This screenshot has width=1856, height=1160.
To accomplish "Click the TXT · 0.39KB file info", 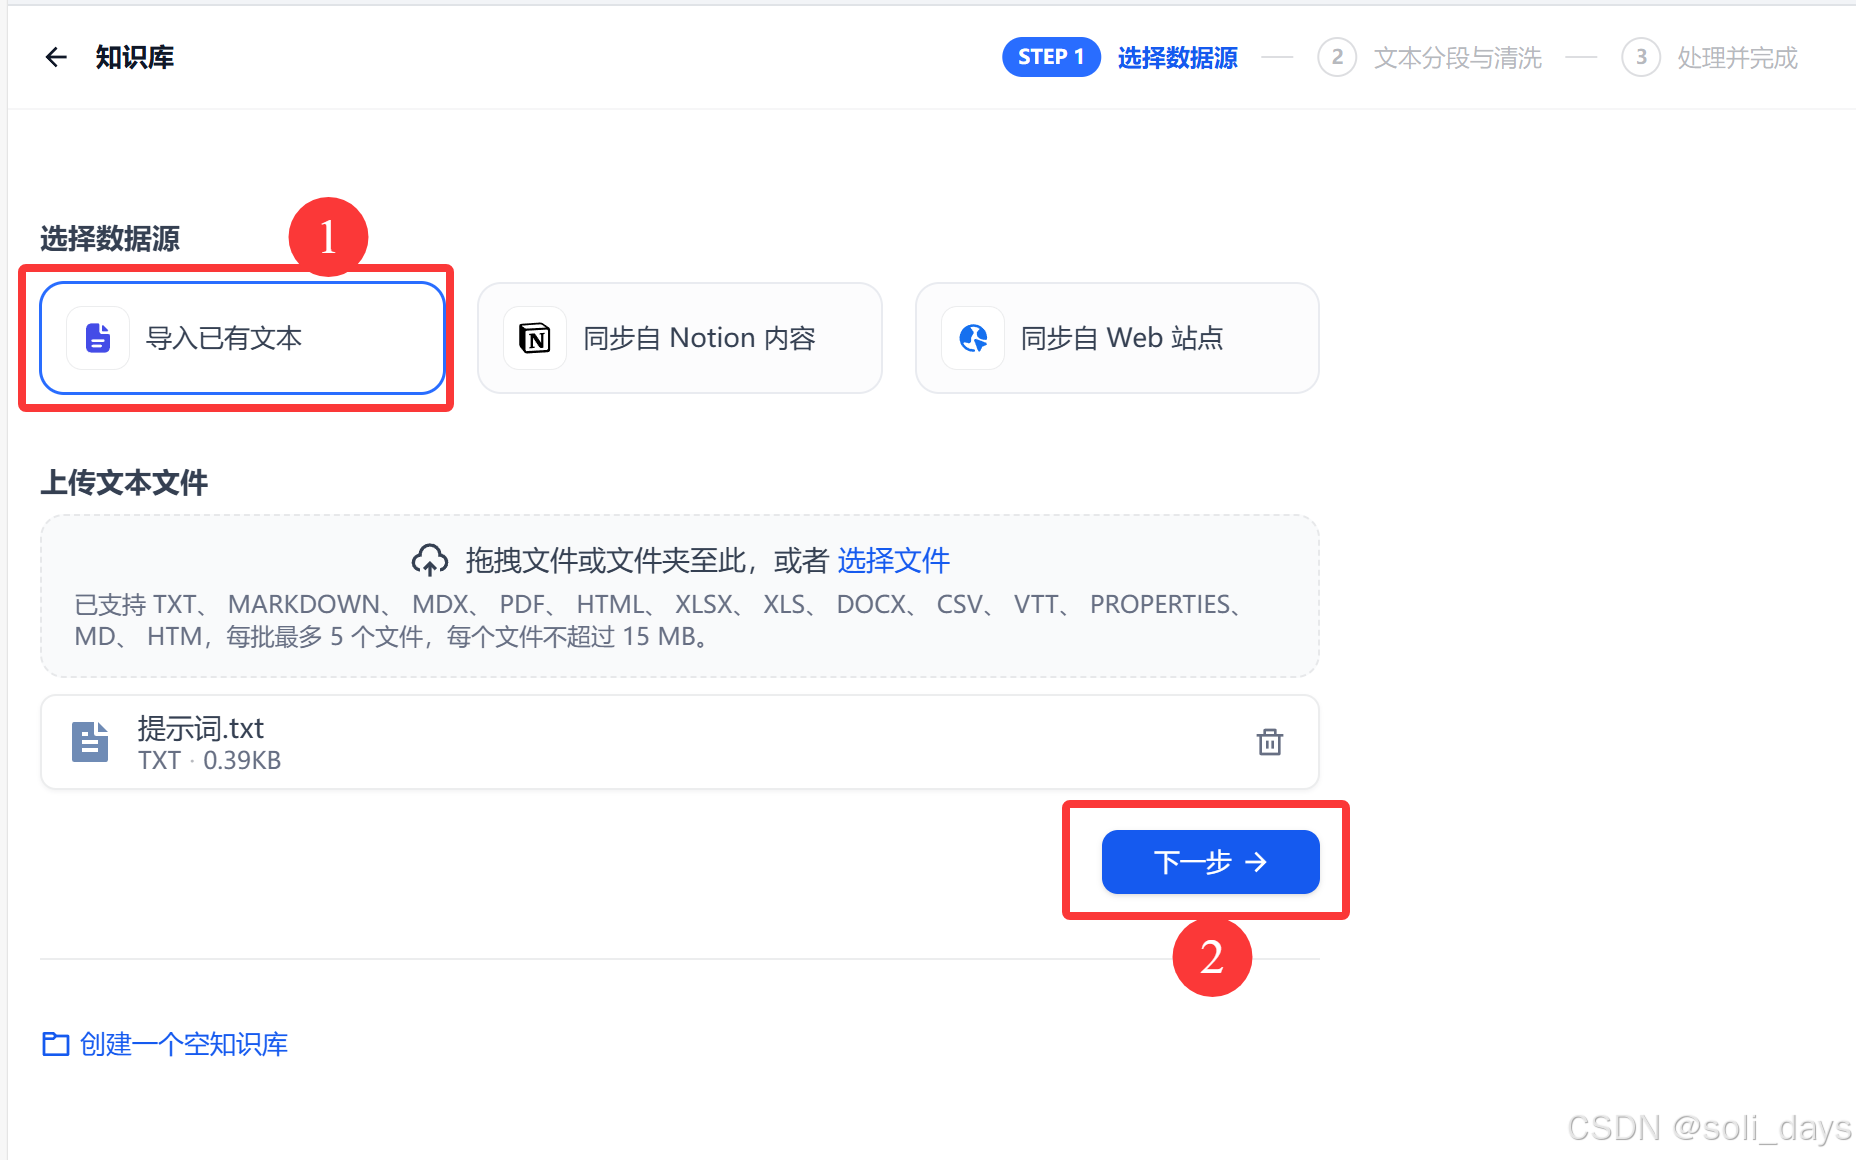I will [209, 761].
